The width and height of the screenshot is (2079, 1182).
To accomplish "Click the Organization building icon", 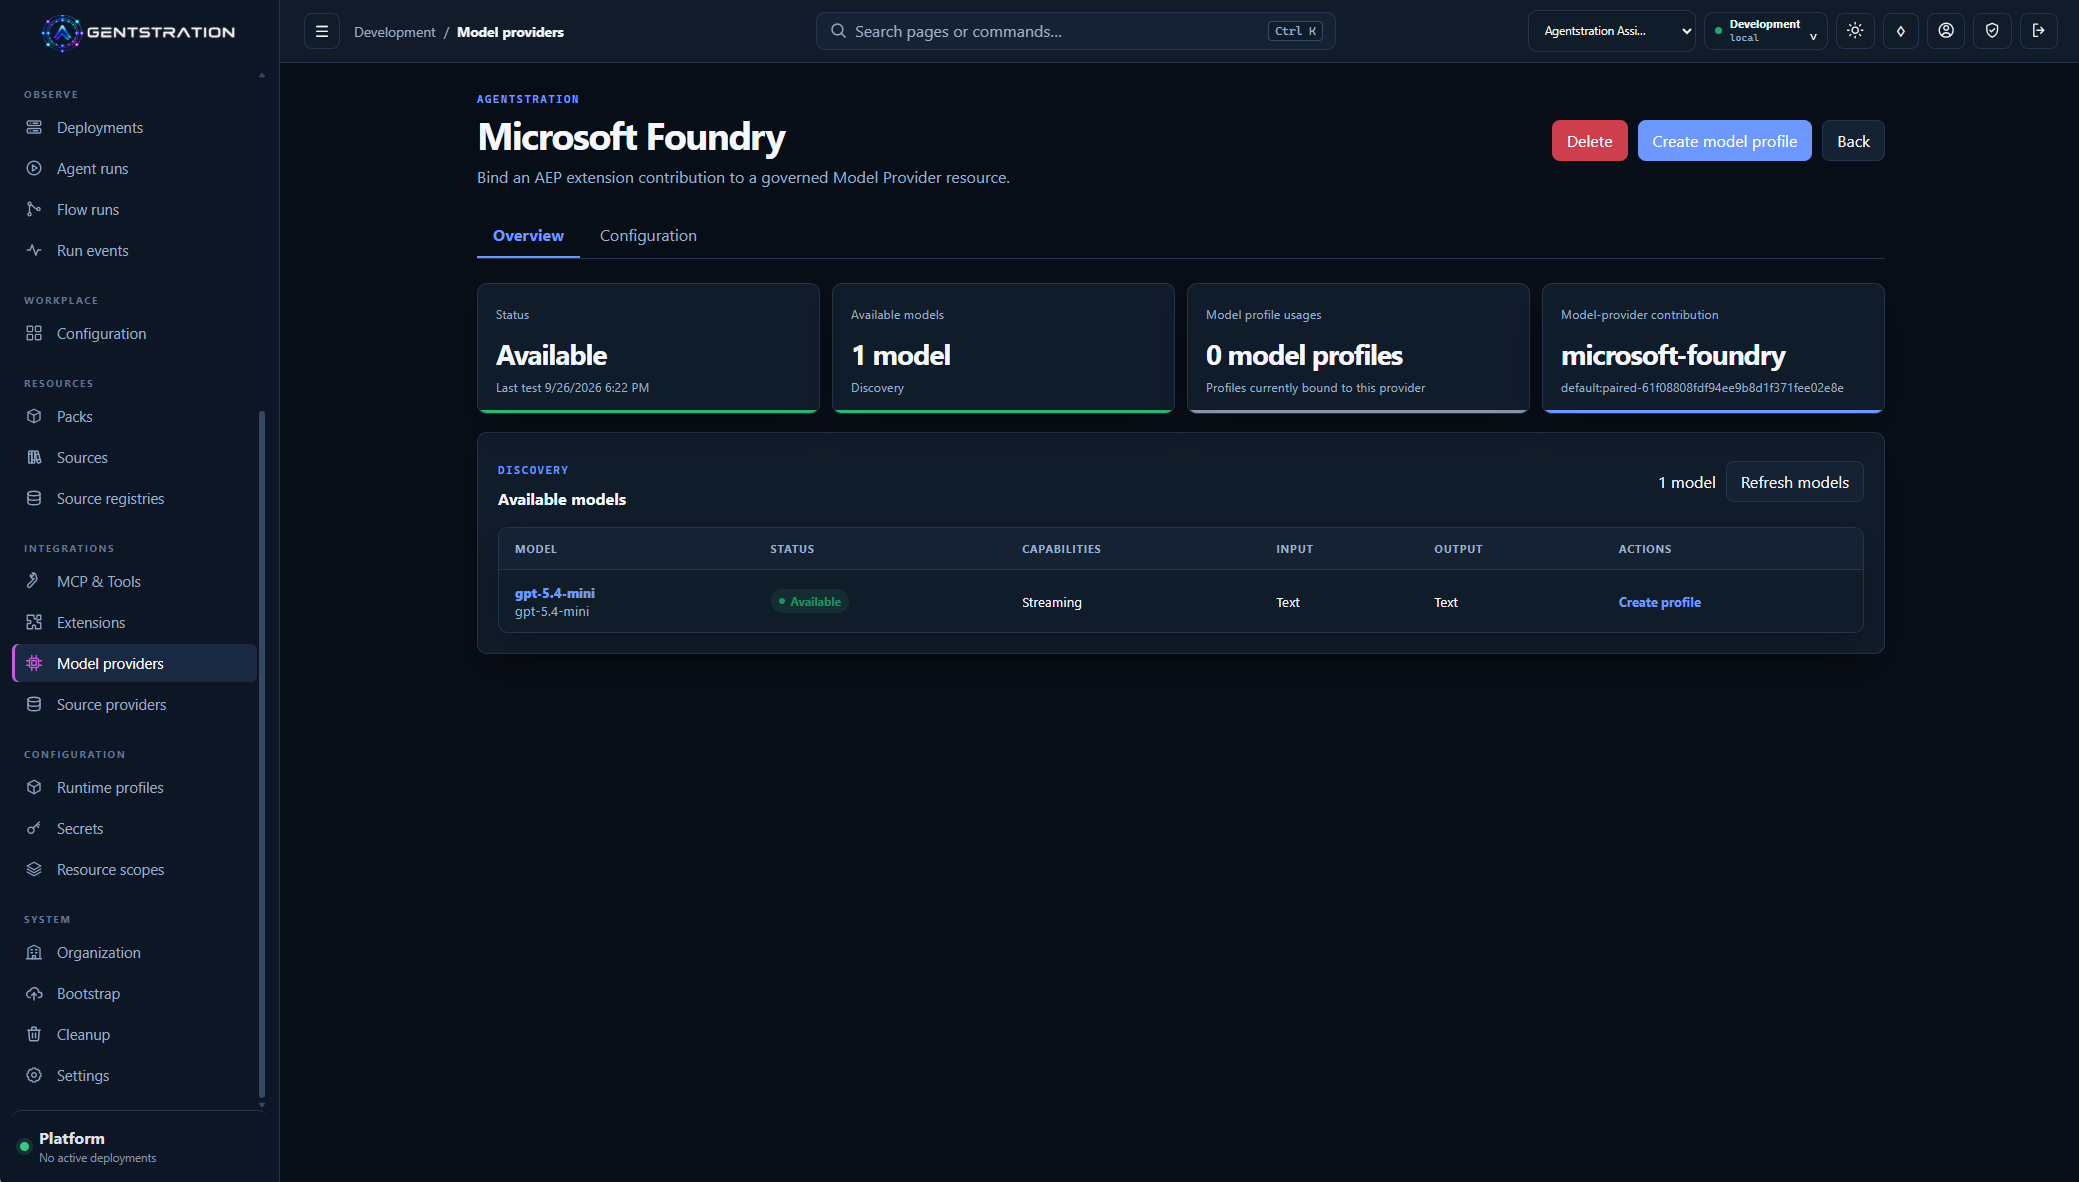I will pyautogui.click(x=34, y=953).
